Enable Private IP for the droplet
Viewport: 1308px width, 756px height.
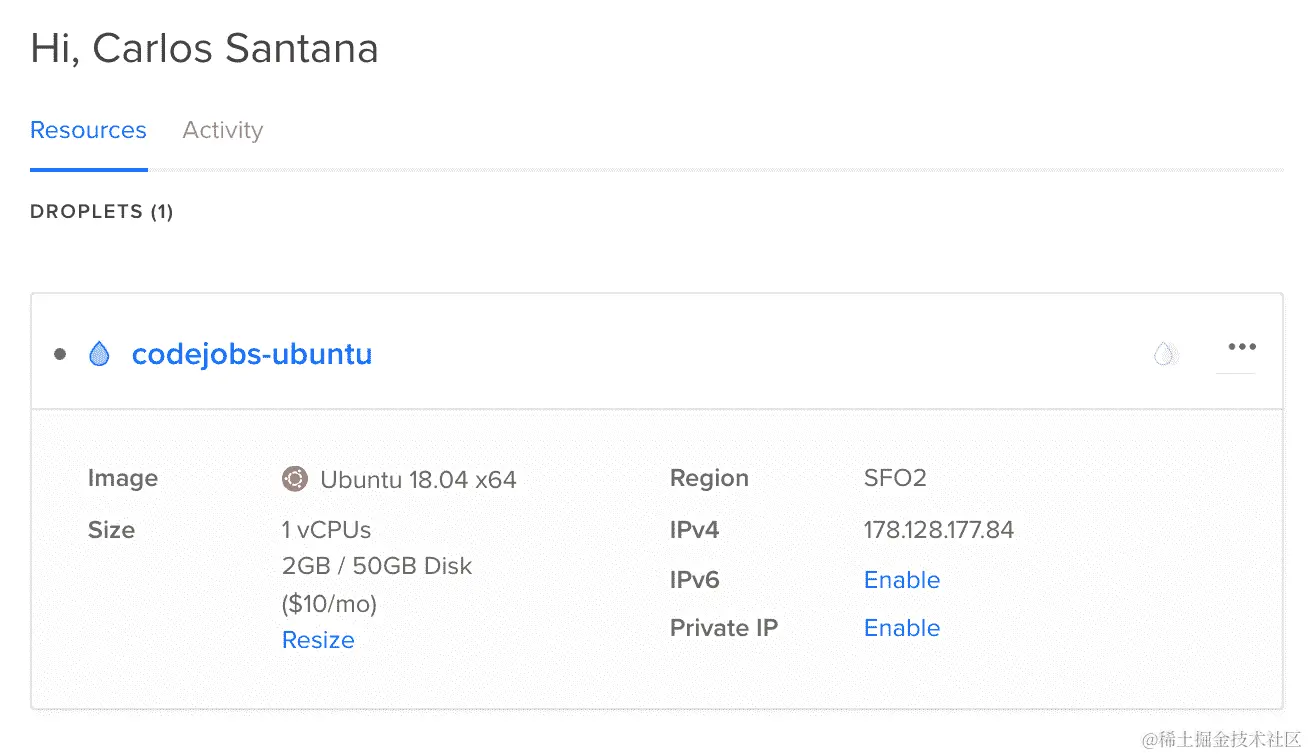[902, 628]
